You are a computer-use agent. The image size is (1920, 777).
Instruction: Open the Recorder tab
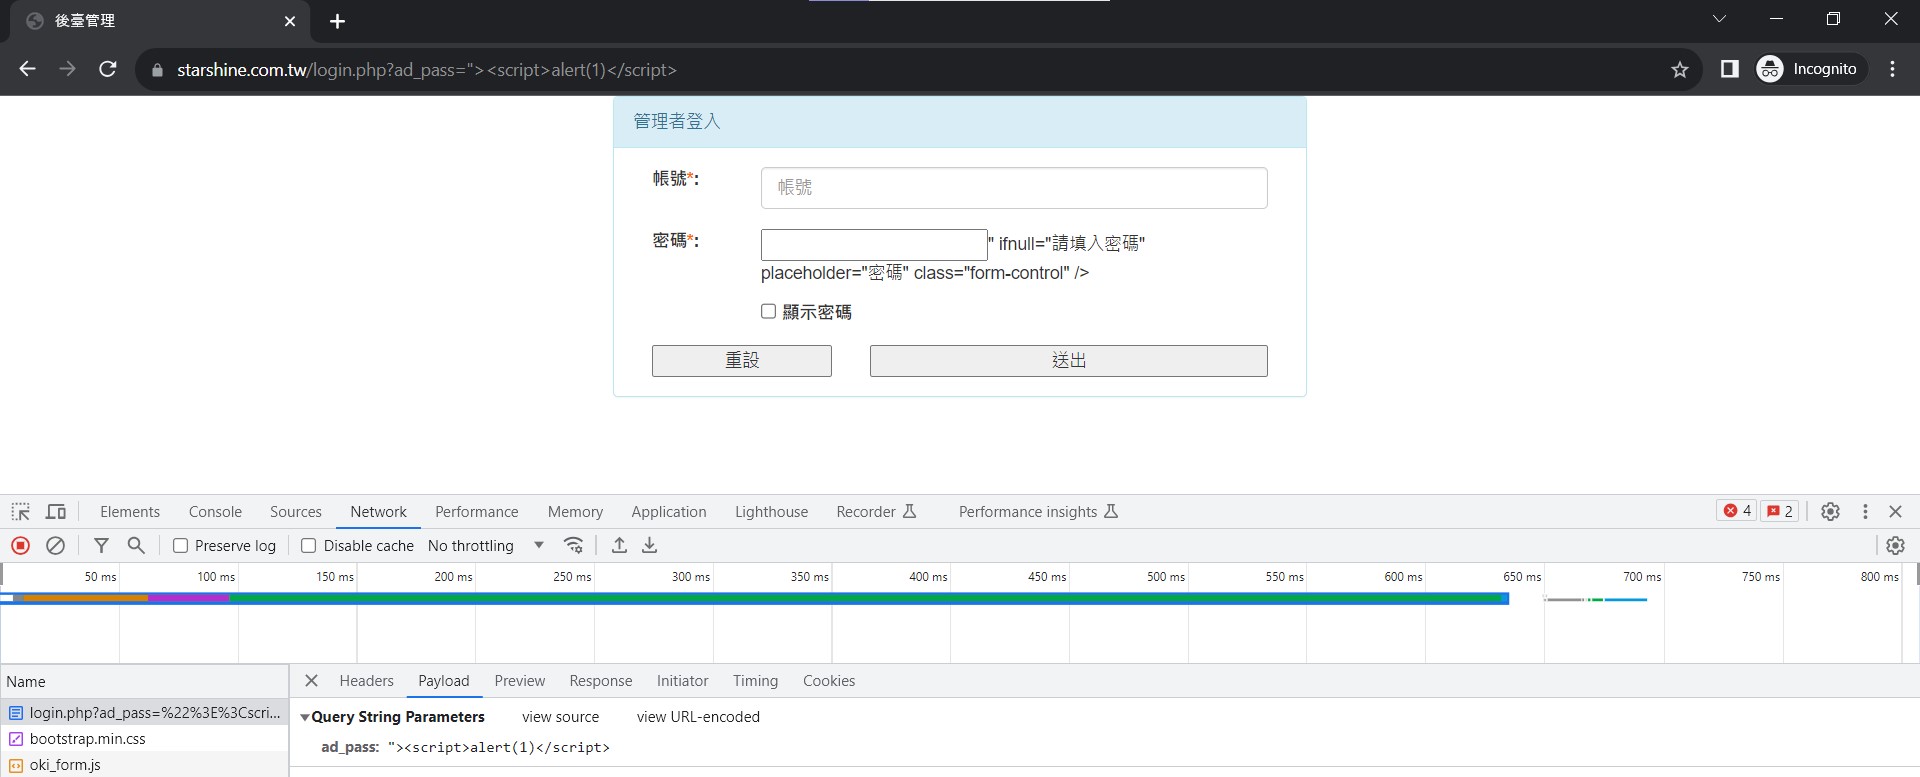tap(876, 512)
